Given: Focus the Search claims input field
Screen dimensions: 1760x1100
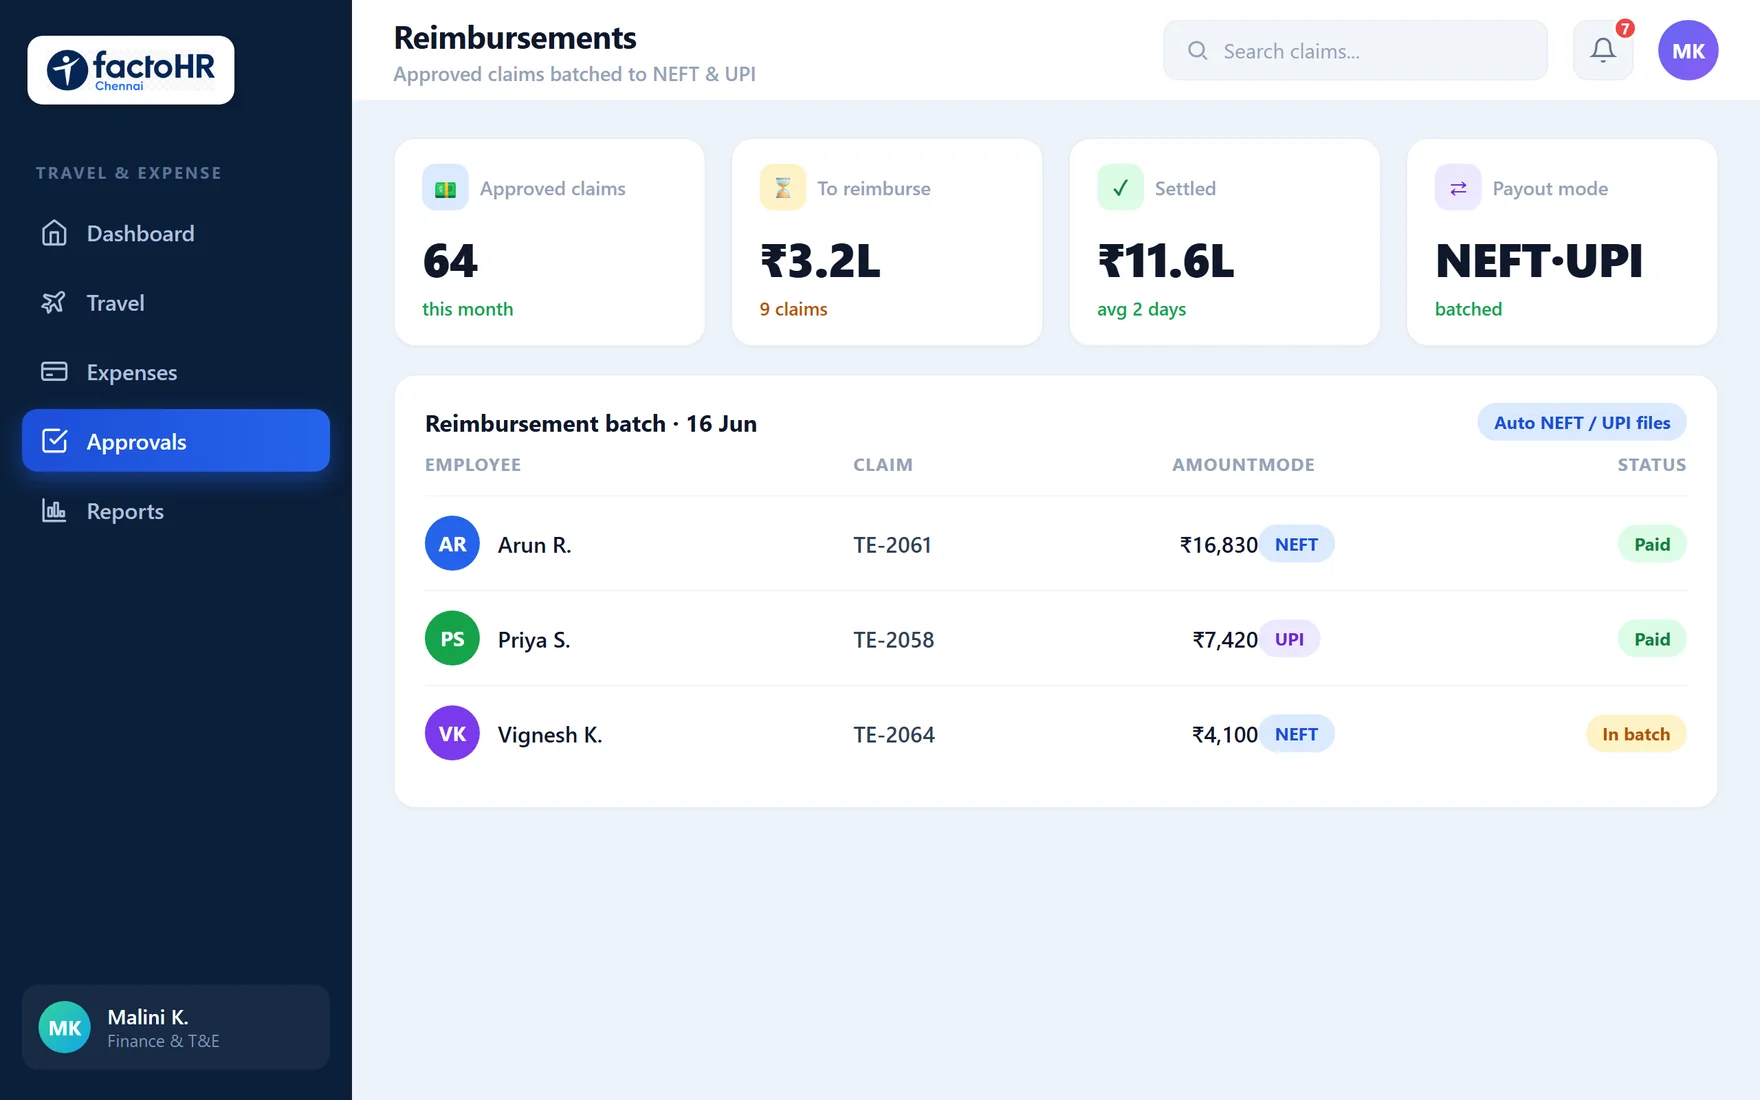Looking at the screenshot, I should coord(1355,50).
